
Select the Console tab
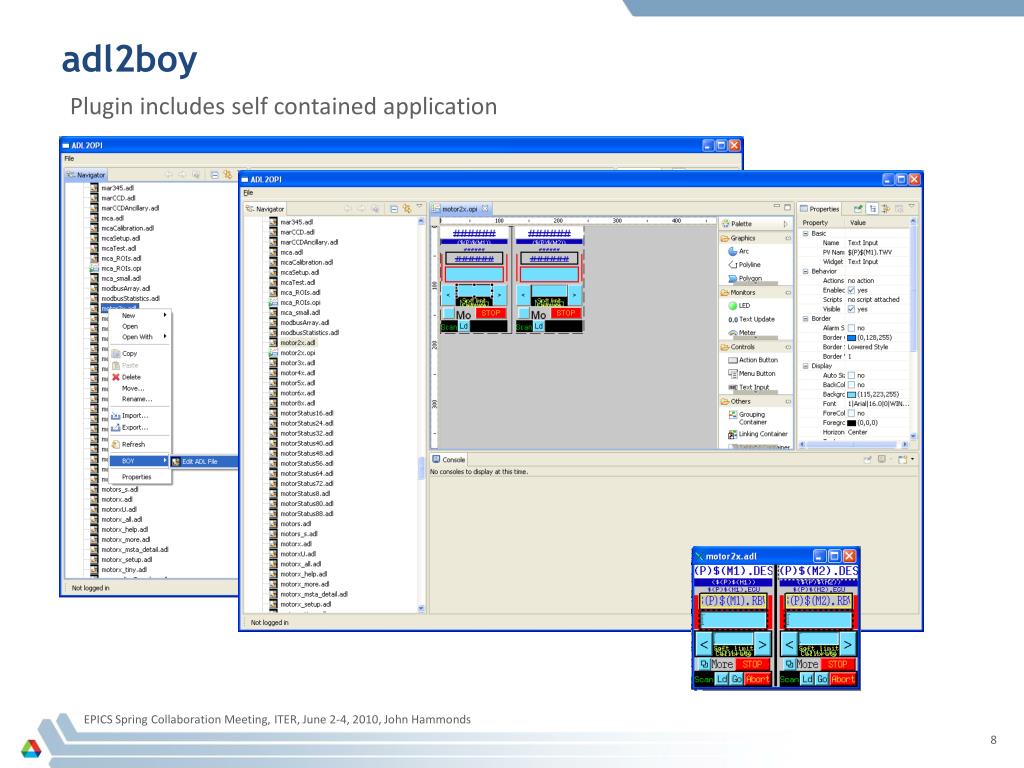point(449,460)
